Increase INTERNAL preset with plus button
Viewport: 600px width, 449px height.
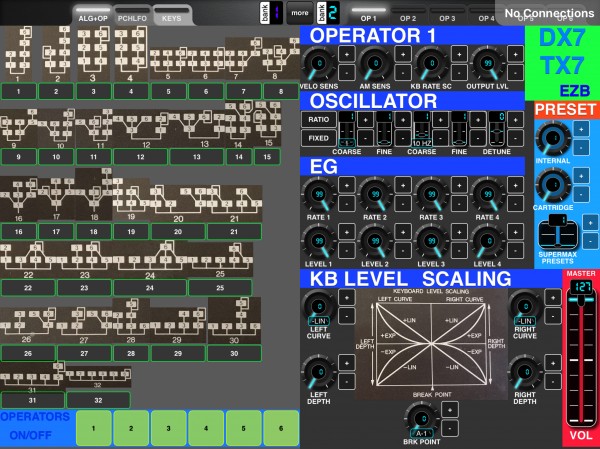pos(581,129)
